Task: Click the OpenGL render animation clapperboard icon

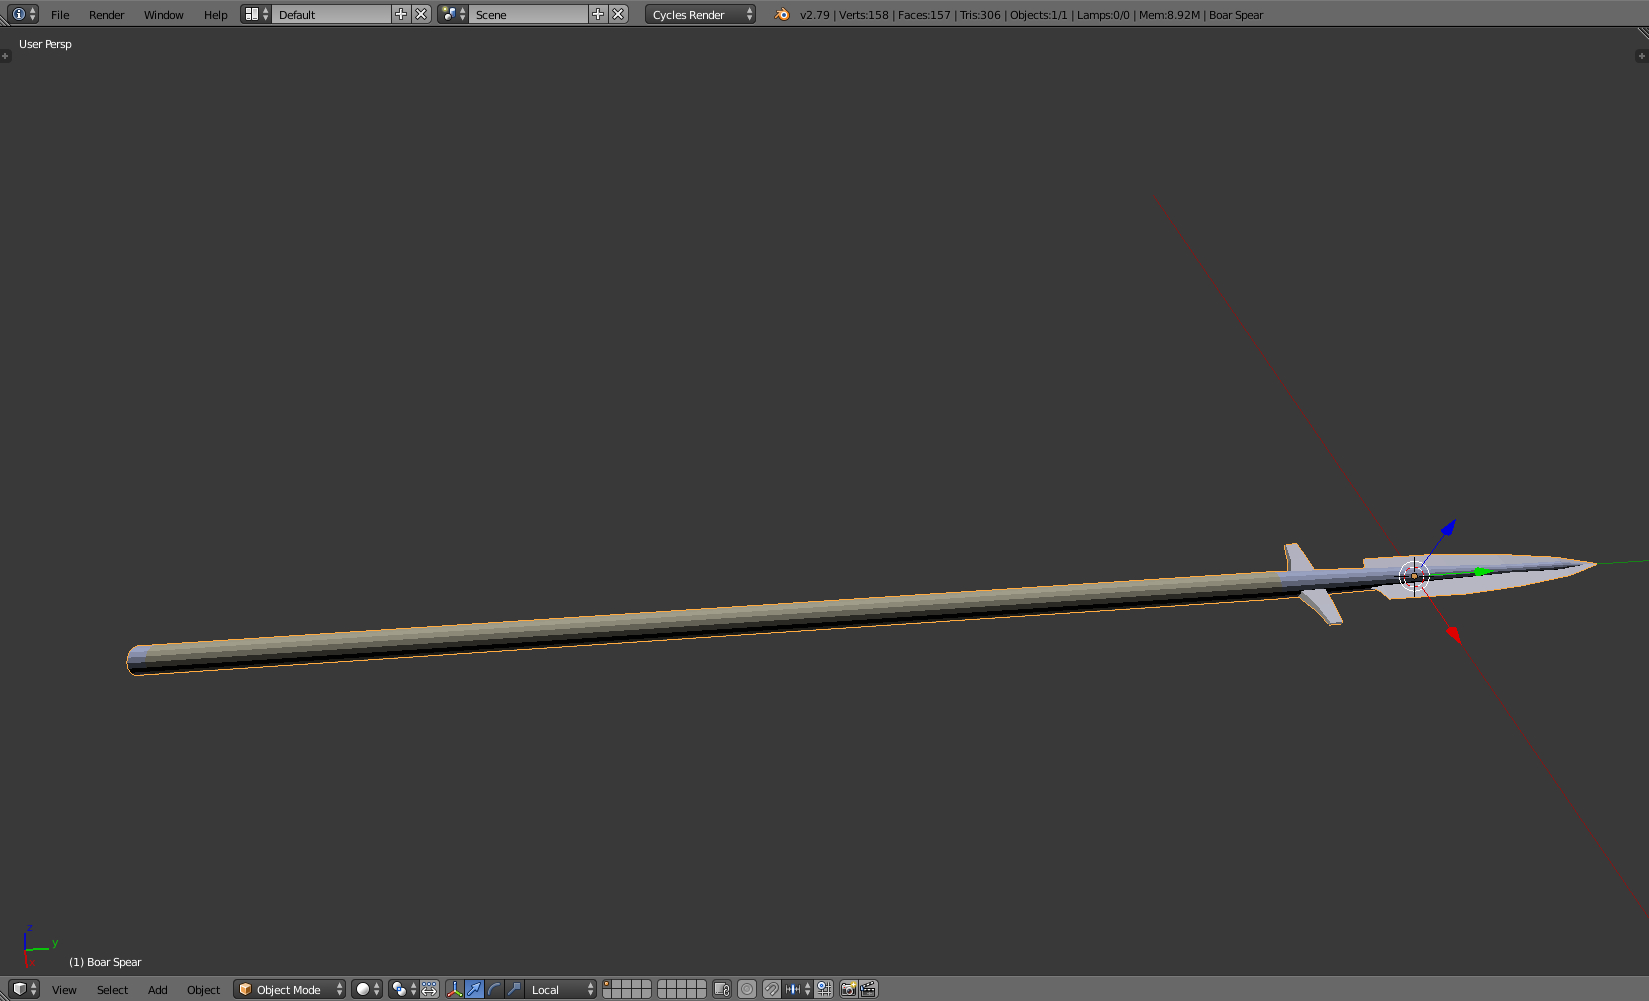Action: pos(866,989)
